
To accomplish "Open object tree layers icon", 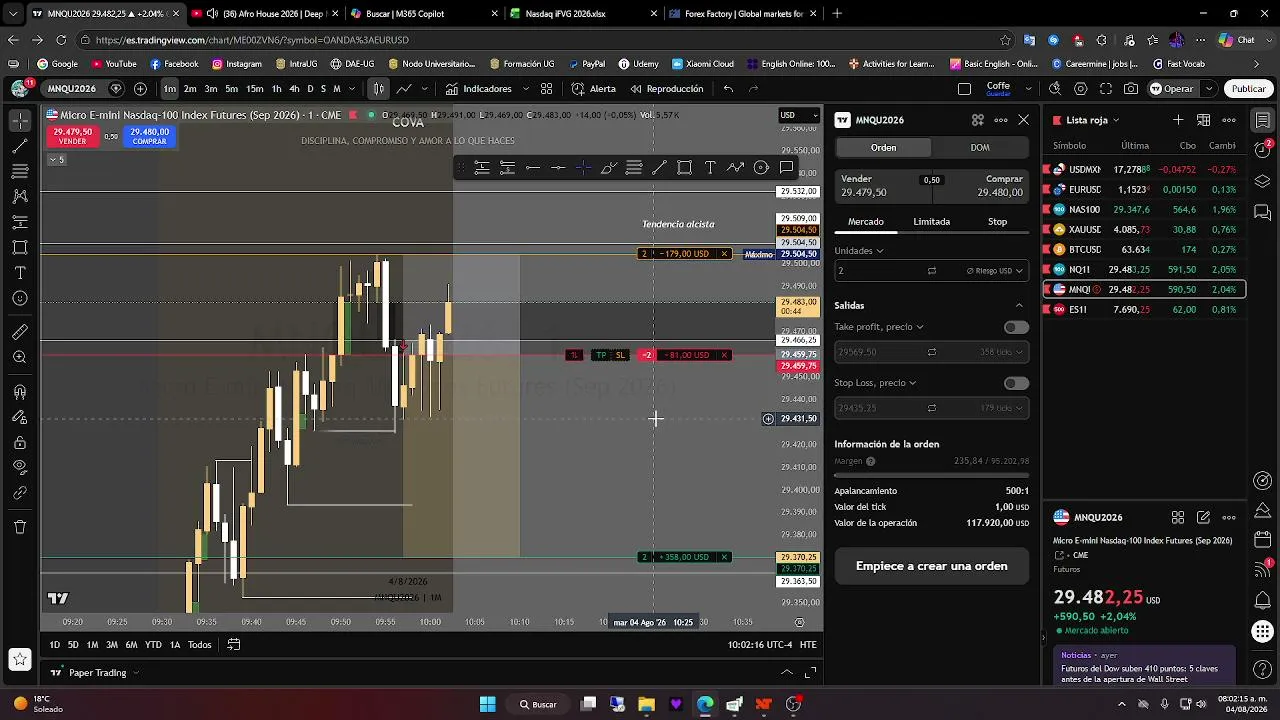I will [1263, 181].
